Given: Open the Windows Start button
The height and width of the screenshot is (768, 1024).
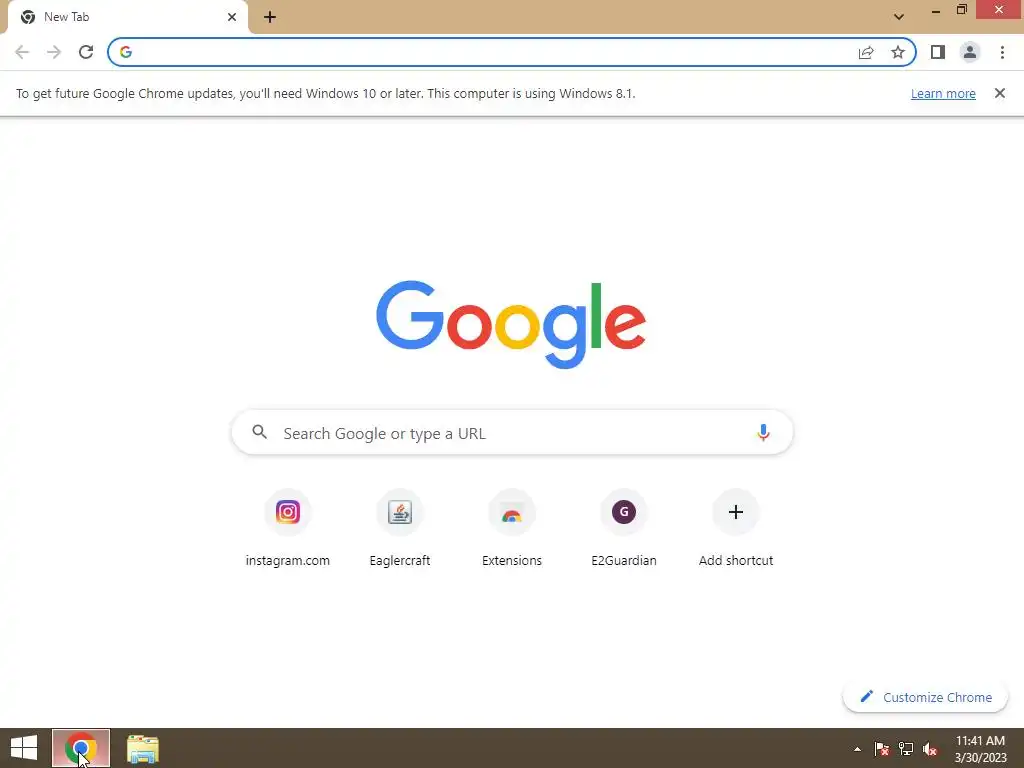Looking at the screenshot, I should (24, 748).
